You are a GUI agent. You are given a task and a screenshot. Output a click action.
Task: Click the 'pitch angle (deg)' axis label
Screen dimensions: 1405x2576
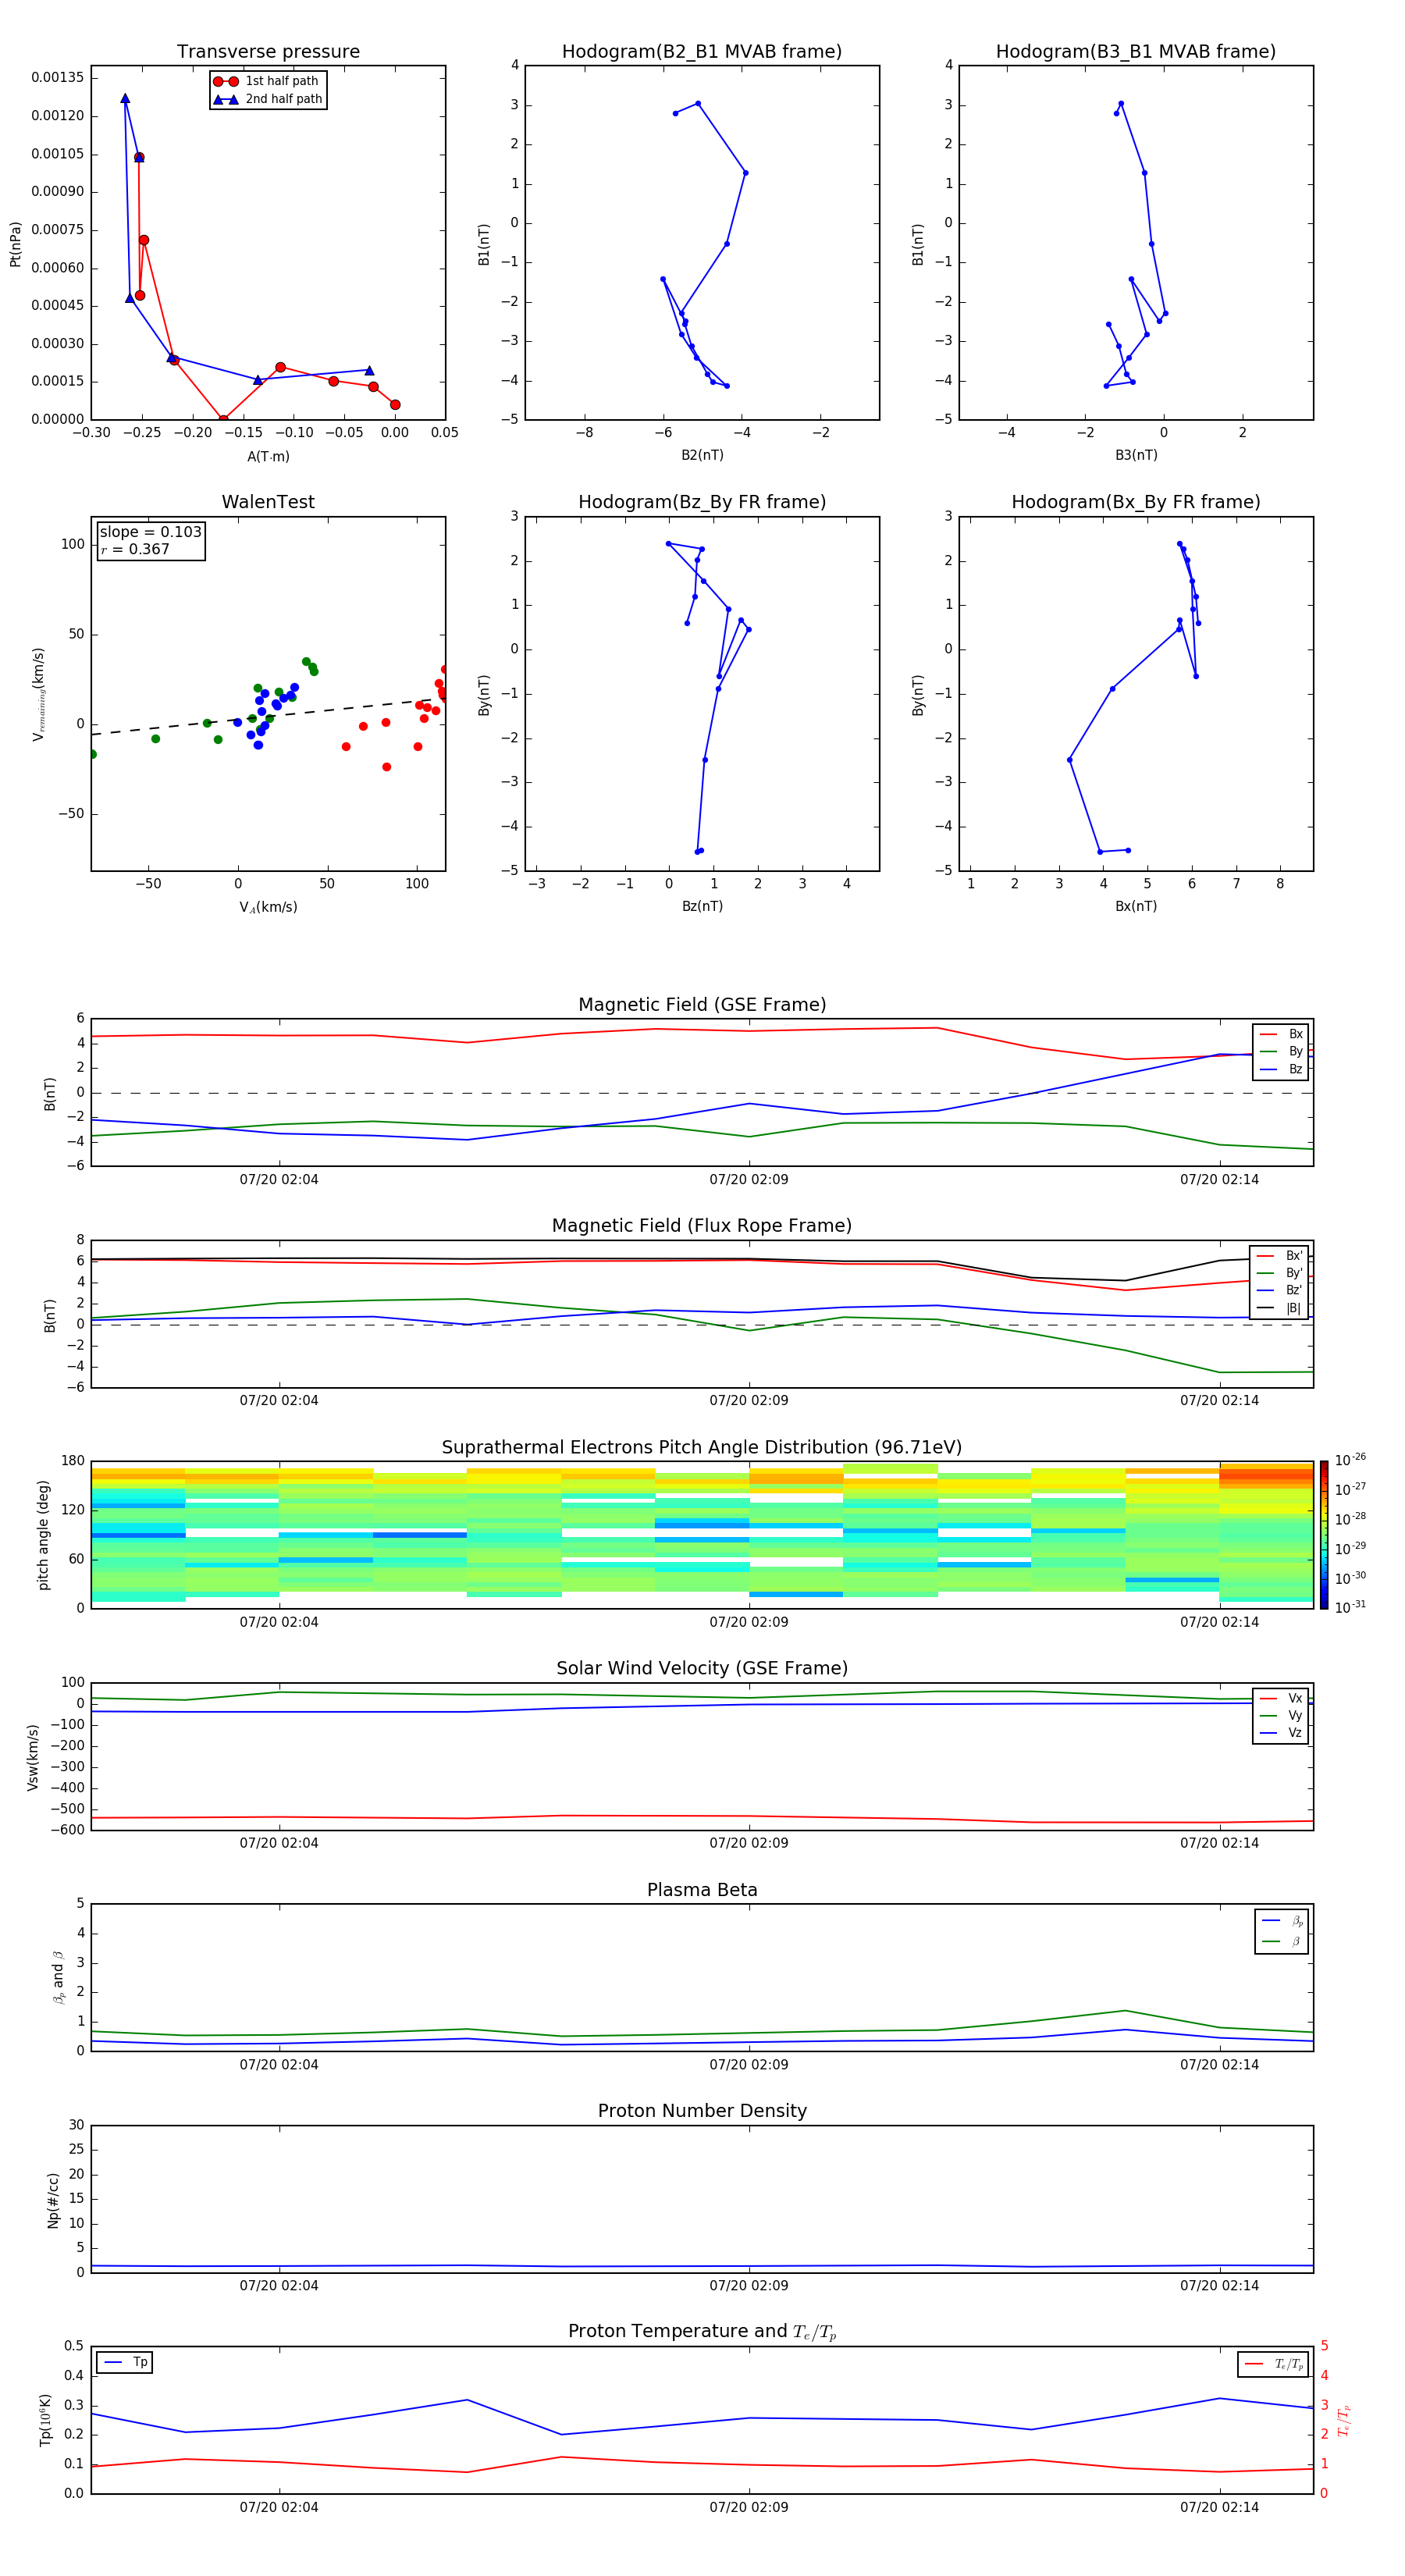(43, 1535)
